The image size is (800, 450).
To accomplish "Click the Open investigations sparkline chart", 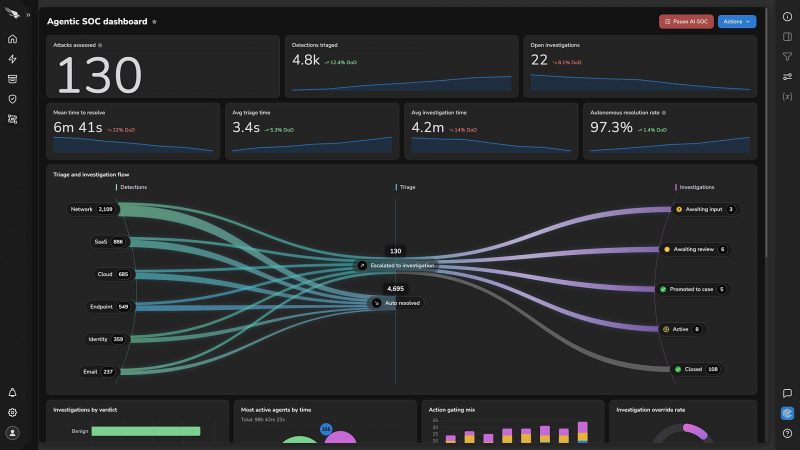I will [x=640, y=82].
